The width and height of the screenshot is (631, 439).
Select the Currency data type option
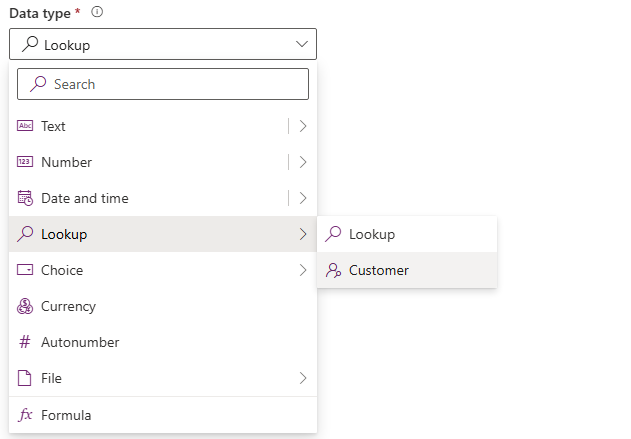(68, 306)
